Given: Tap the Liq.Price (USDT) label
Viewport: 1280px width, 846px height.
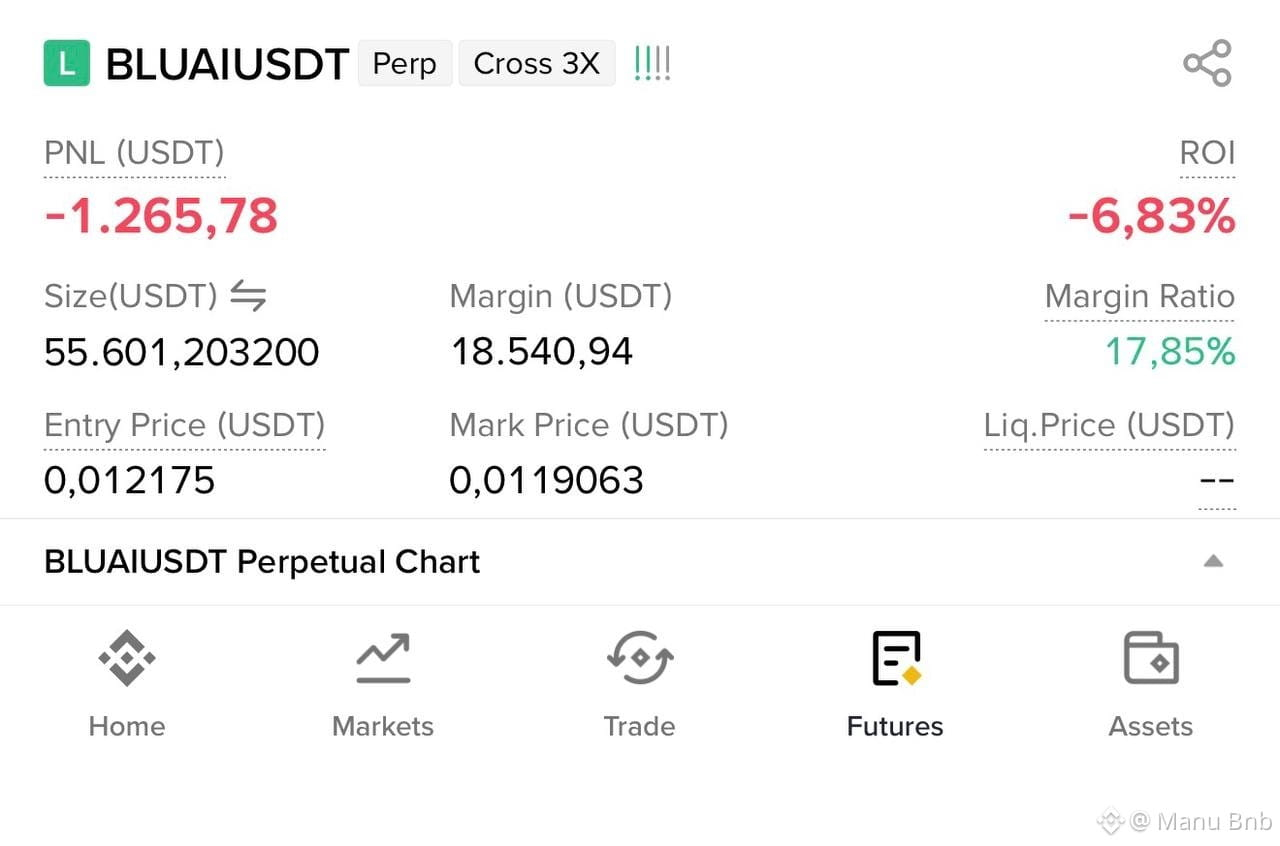Looking at the screenshot, I should pos(1110,425).
